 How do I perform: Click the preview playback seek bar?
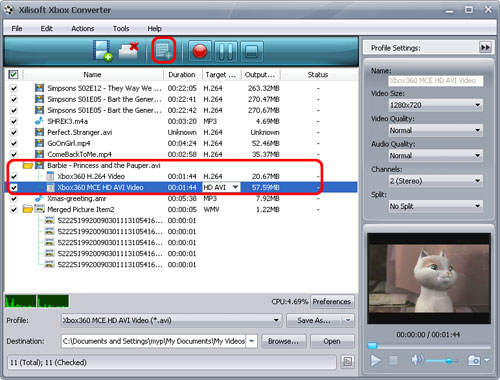point(429,346)
